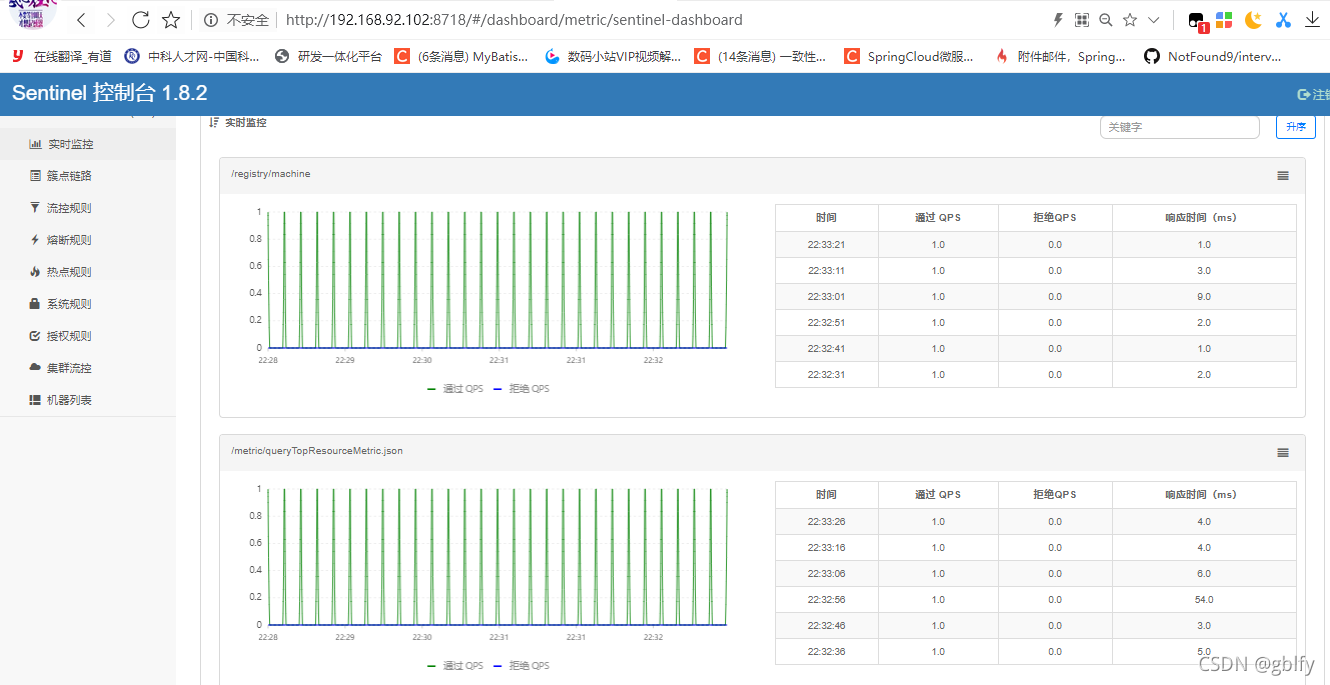The image size is (1330, 685).
Task: Open the site security info icon
Action: pos(211,20)
